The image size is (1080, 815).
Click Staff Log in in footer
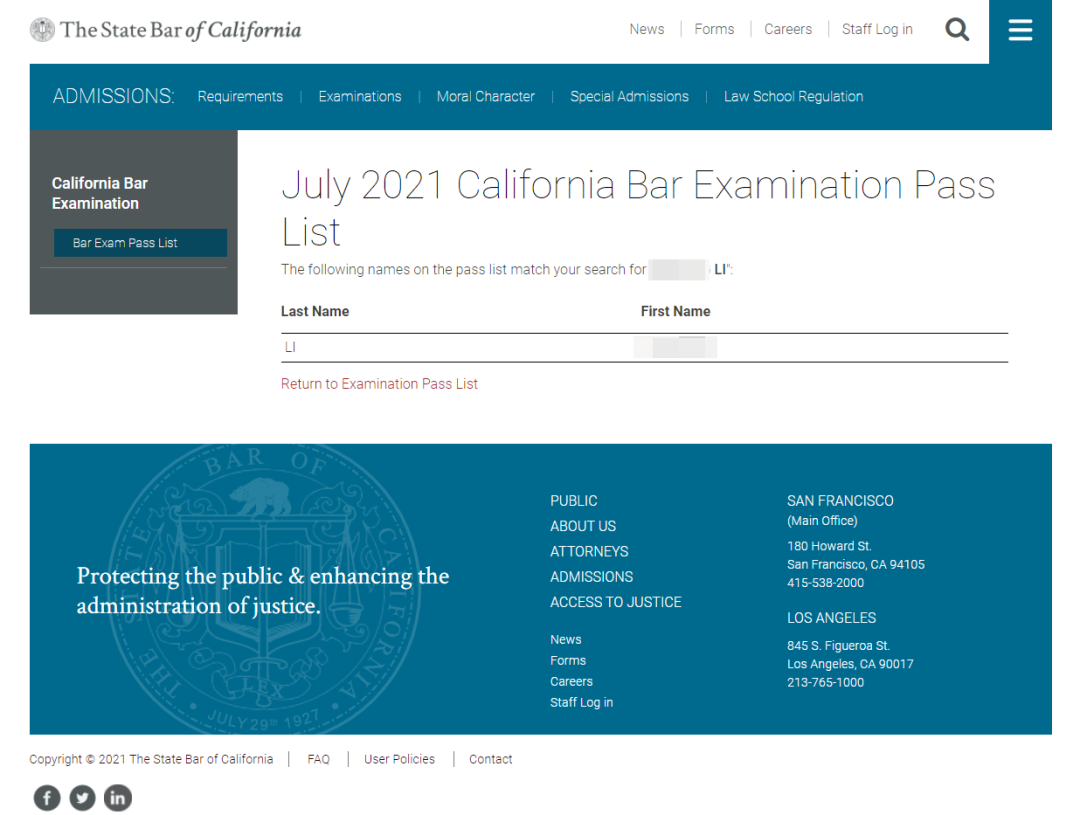pos(581,702)
